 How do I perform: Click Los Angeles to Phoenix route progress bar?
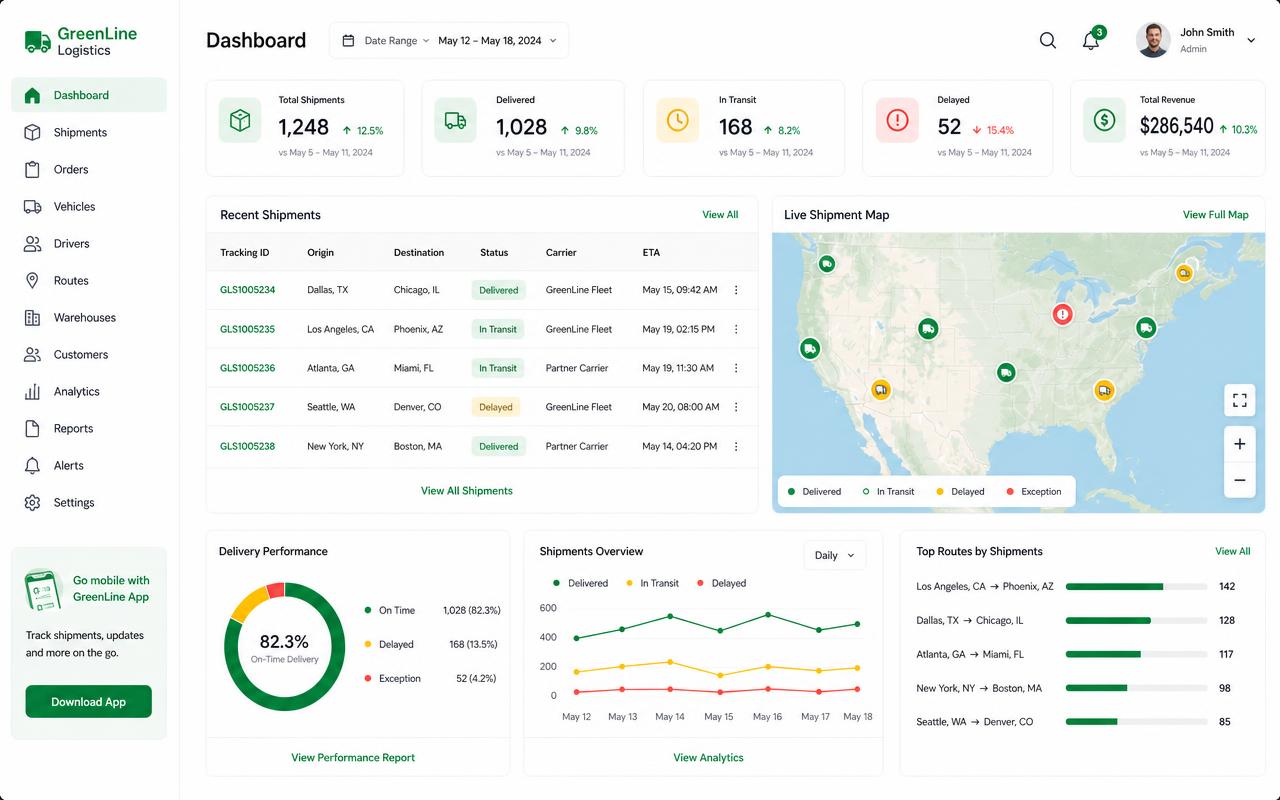pyautogui.click(x=1137, y=586)
